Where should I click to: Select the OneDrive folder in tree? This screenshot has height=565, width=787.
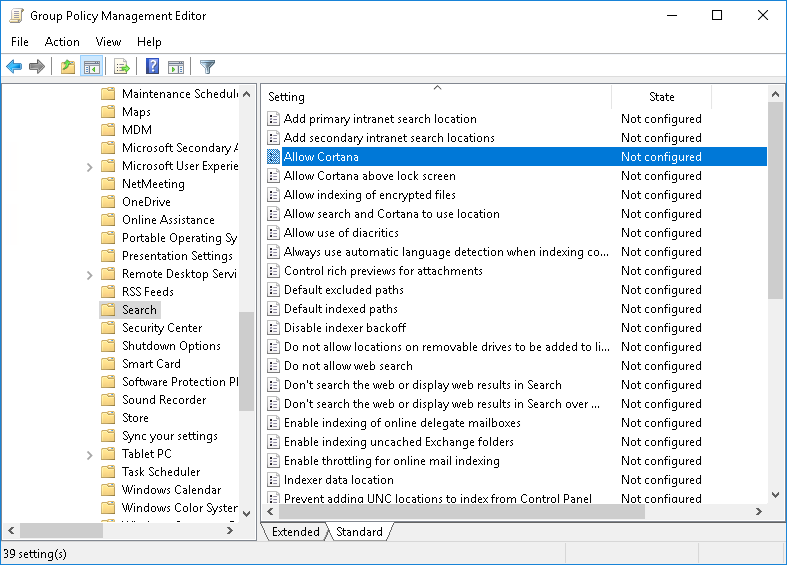point(146,202)
